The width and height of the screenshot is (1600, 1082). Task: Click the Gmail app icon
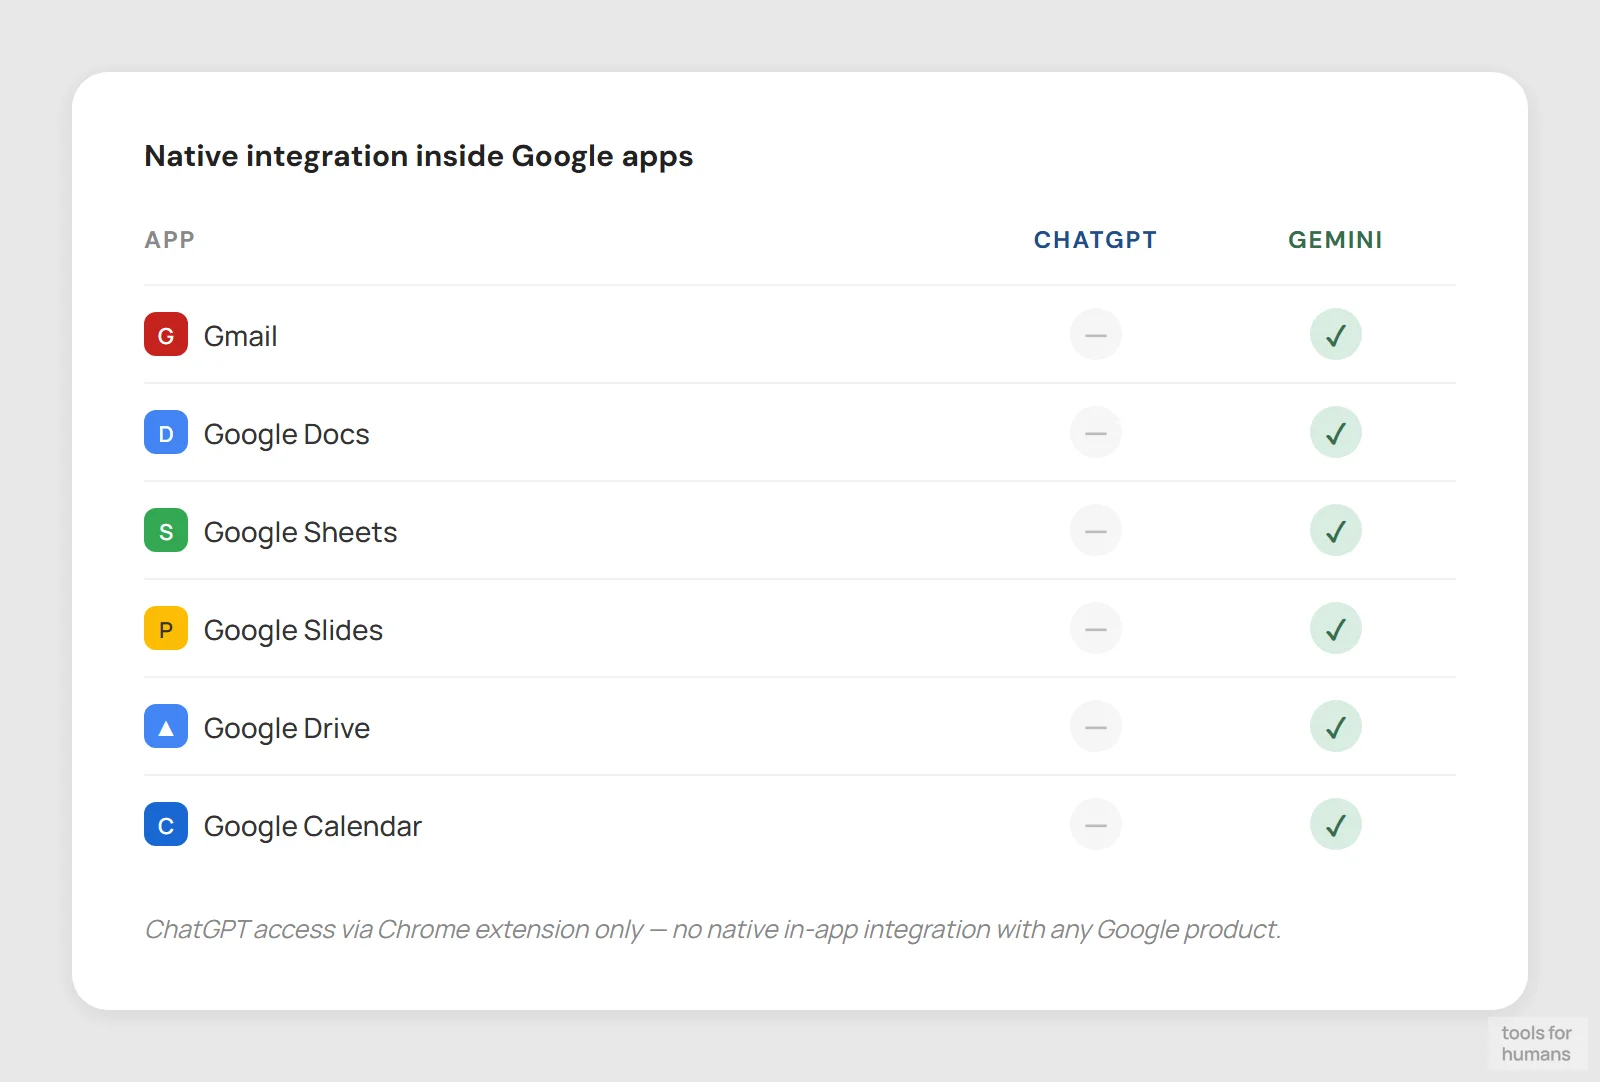coord(165,335)
